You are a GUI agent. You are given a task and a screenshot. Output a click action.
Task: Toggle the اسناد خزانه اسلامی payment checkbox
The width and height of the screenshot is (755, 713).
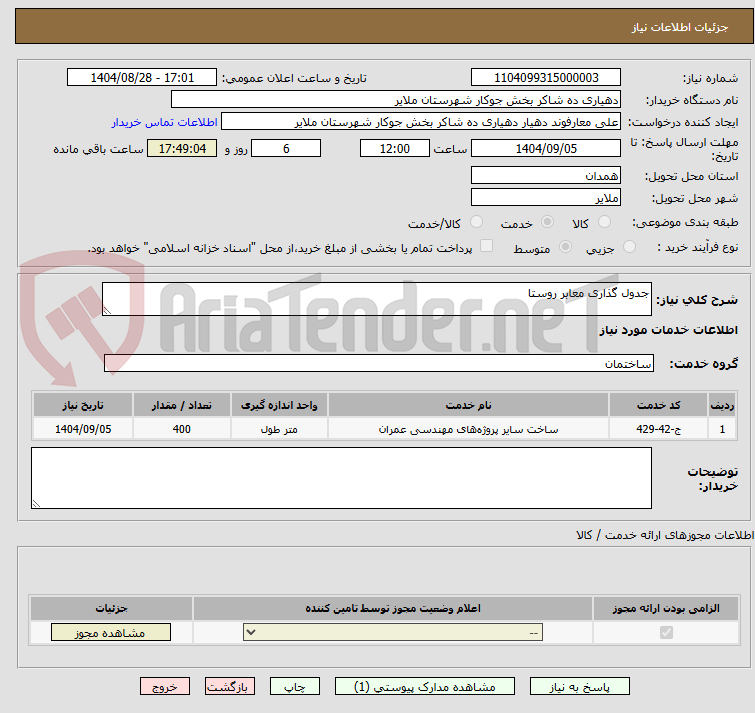tap(487, 246)
